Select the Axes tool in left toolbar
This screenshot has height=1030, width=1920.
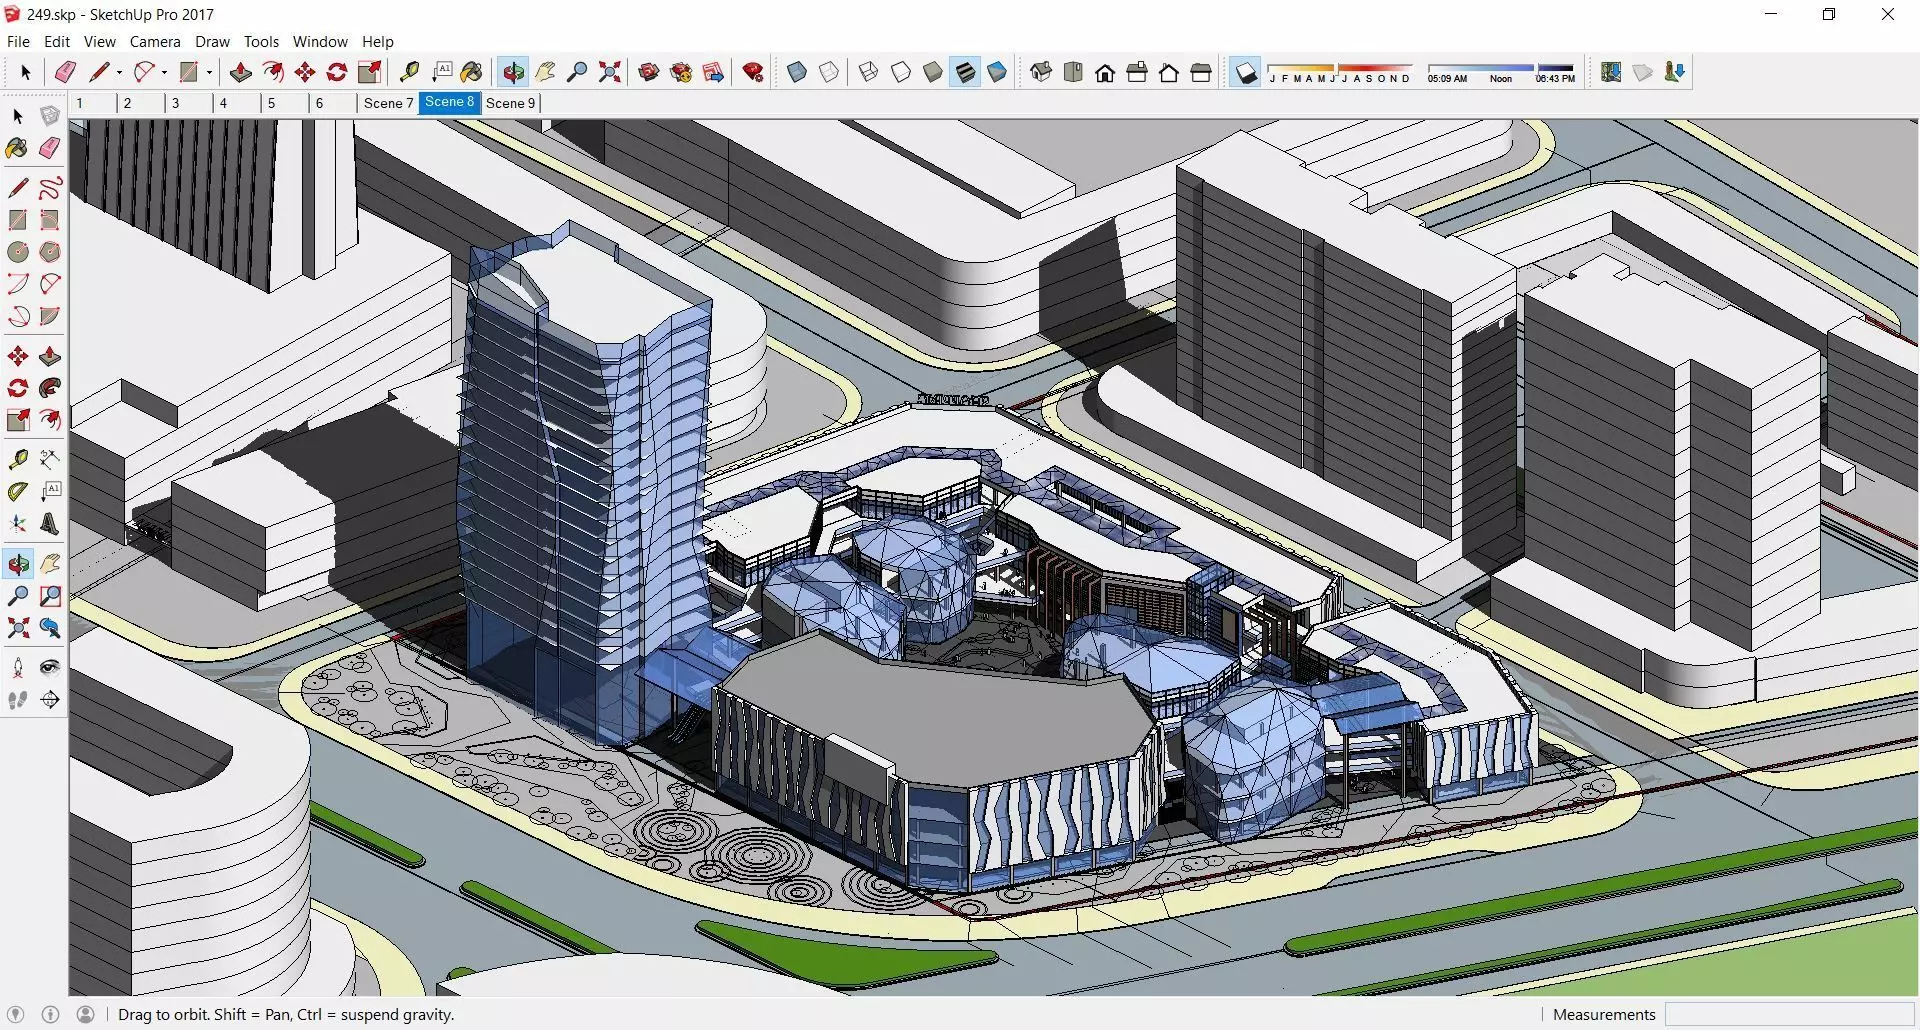[x=18, y=524]
